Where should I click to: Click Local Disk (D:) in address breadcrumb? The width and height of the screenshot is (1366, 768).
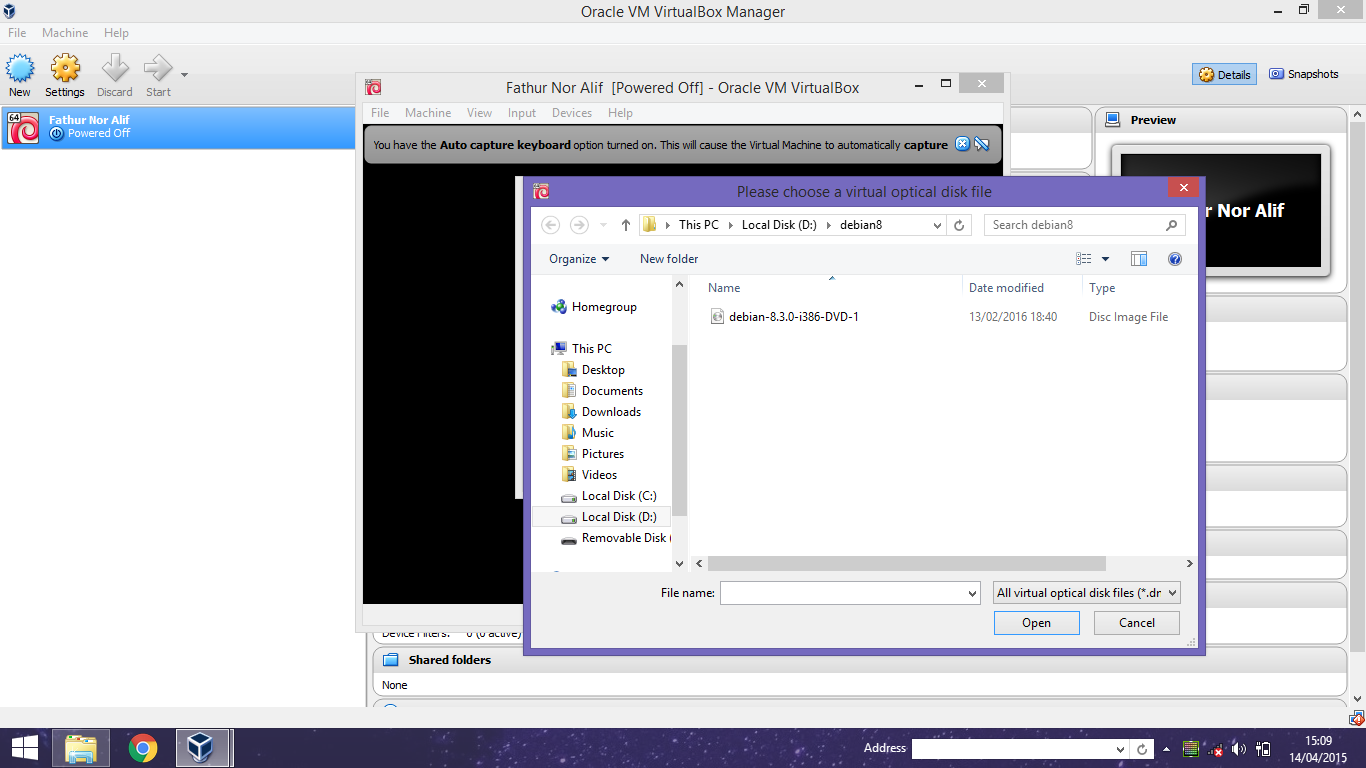pos(779,225)
